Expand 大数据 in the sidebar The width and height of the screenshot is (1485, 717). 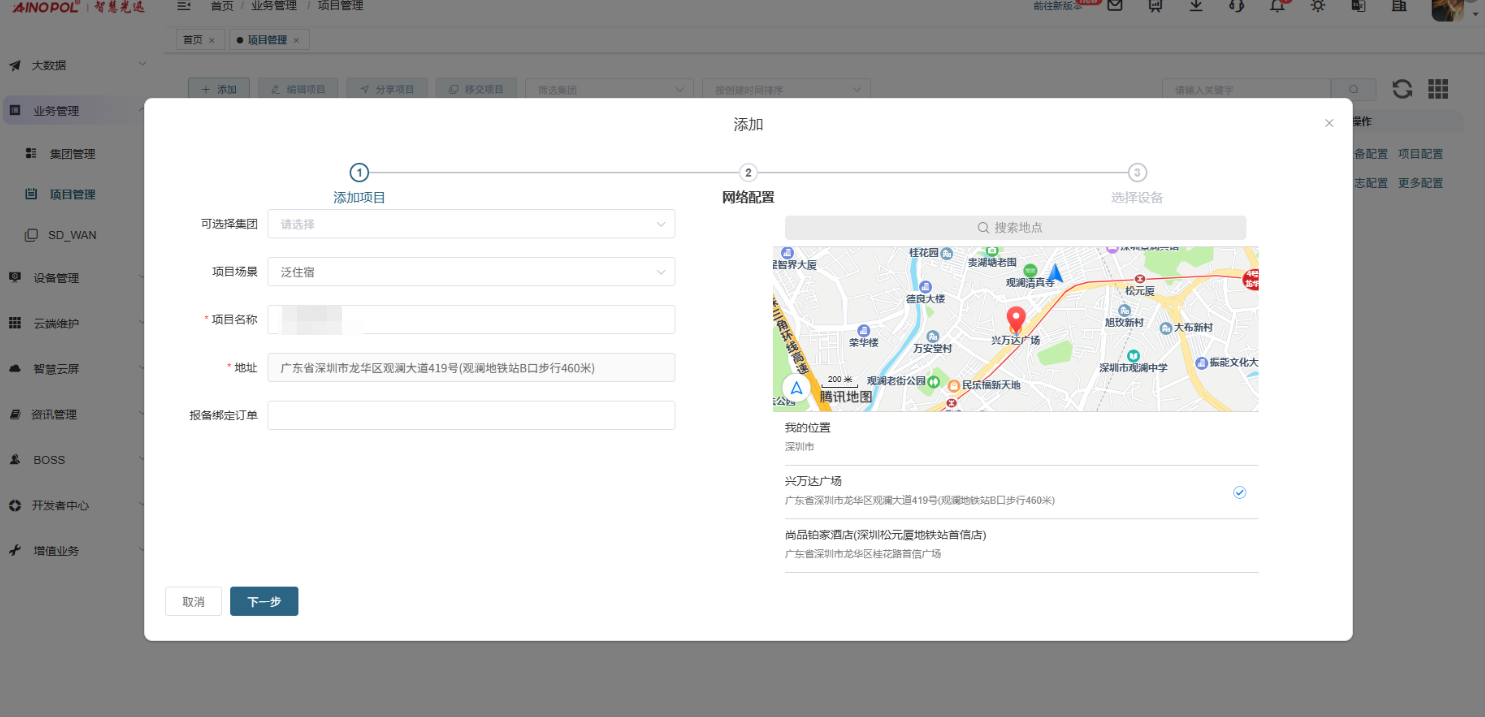point(75,65)
